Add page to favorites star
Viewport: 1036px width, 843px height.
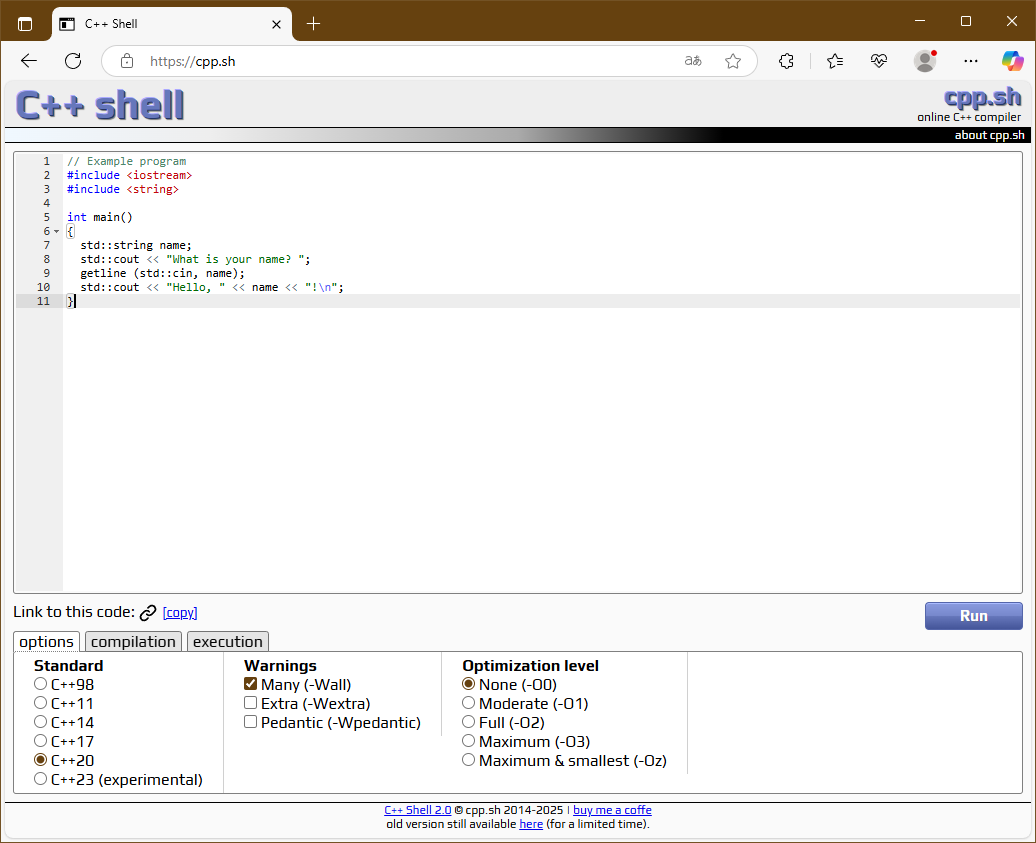(x=733, y=61)
